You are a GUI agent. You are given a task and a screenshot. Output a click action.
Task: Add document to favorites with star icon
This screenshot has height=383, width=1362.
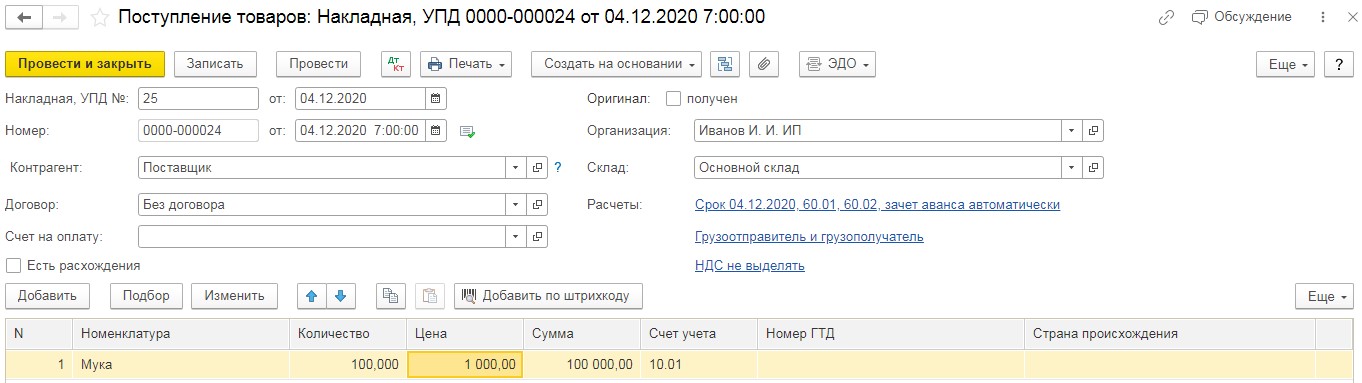99,17
